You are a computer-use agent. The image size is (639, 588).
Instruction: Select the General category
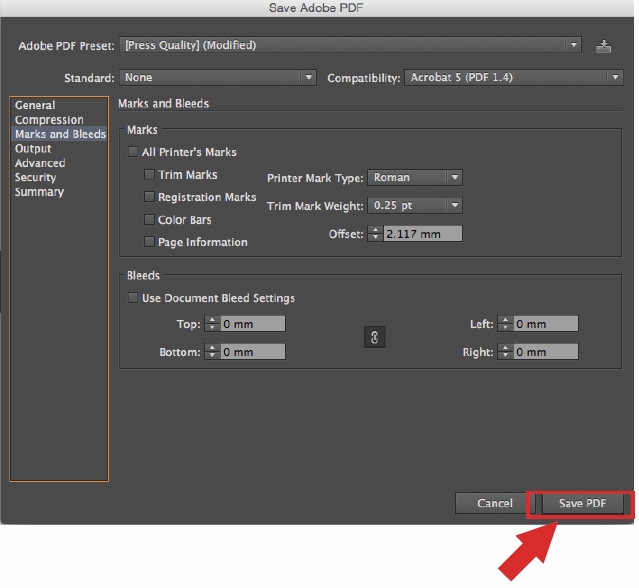(35, 106)
